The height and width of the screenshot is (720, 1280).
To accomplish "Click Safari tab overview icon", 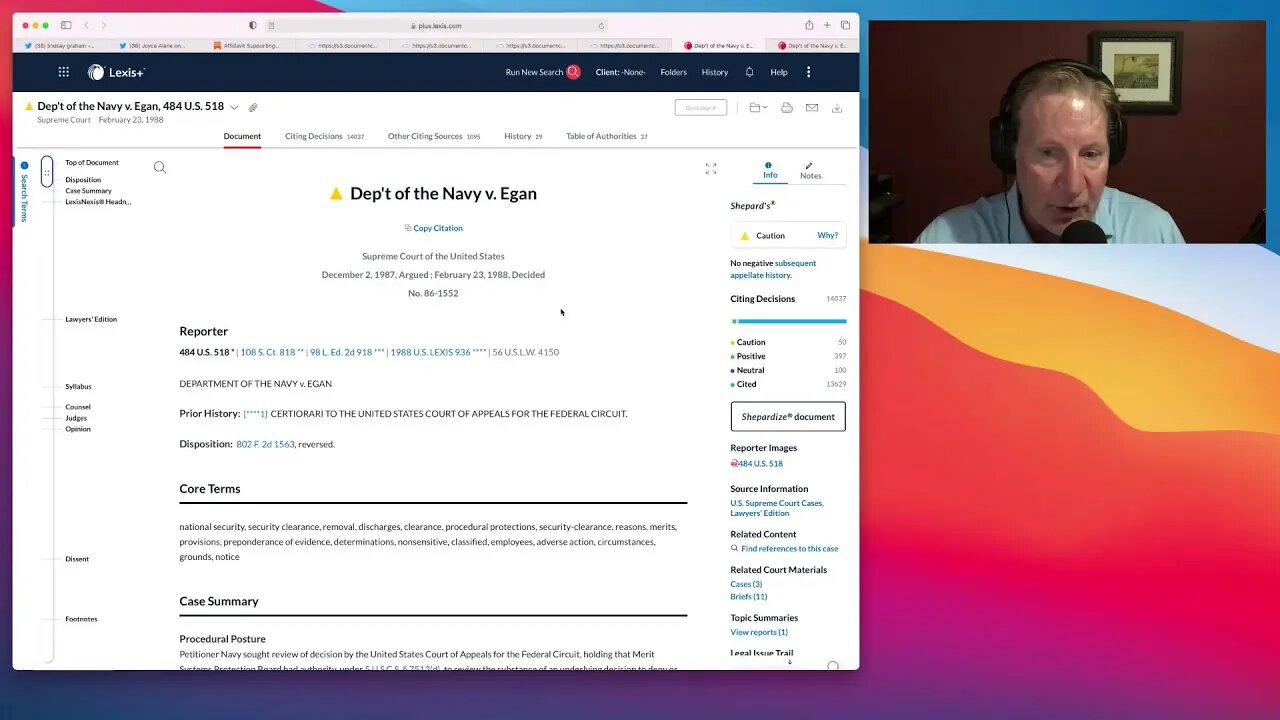I will coord(845,25).
